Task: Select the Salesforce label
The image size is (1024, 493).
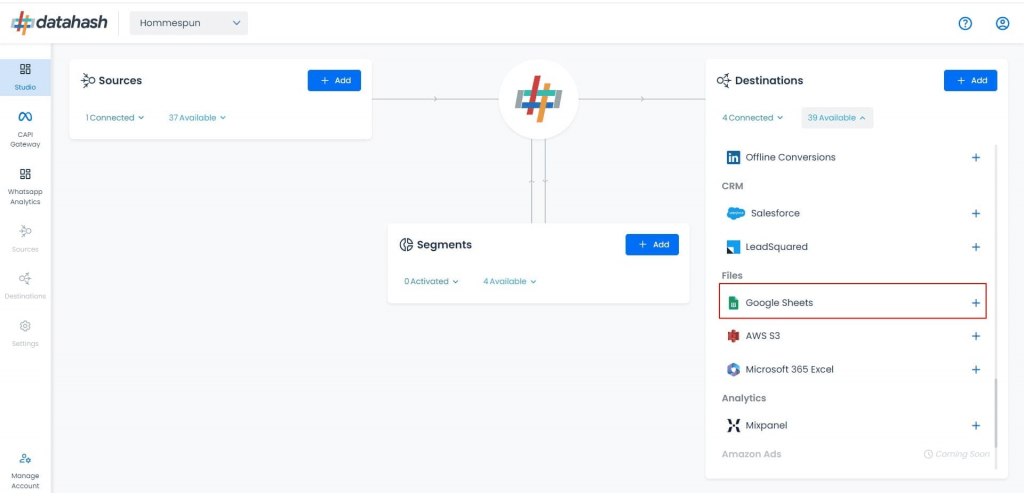Action: [x=775, y=214]
